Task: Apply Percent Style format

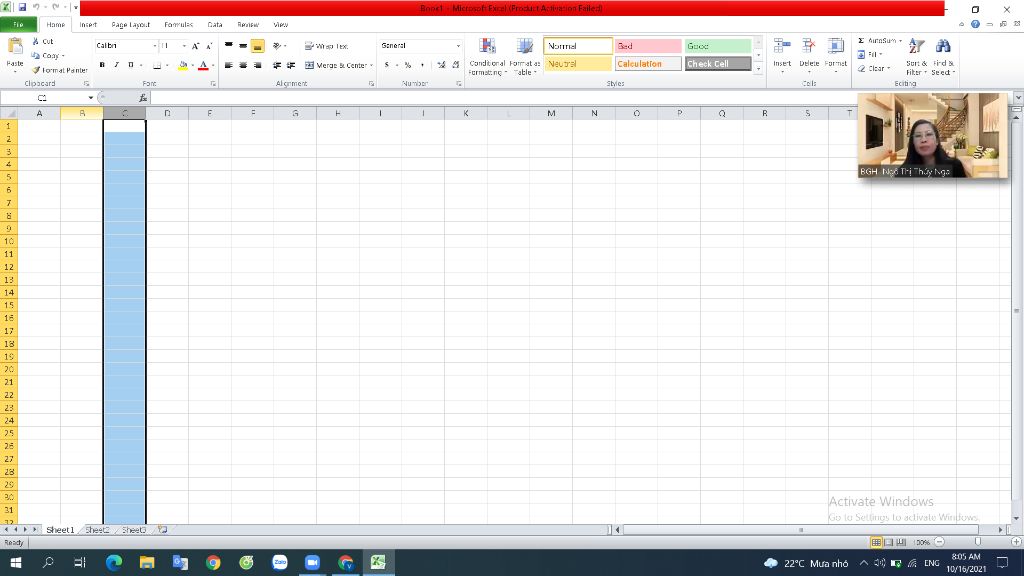Action: tap(408, 65)
